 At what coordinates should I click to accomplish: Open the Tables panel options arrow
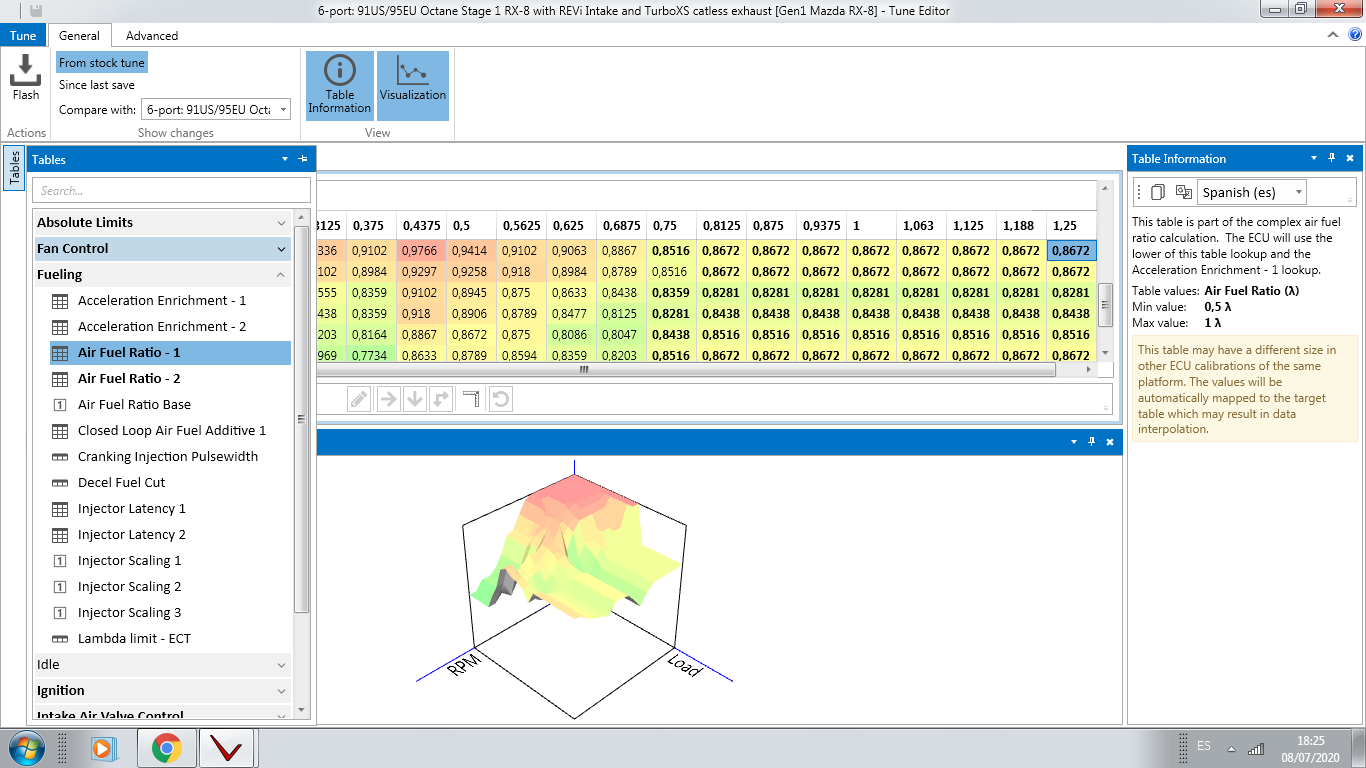click(286, 159)
